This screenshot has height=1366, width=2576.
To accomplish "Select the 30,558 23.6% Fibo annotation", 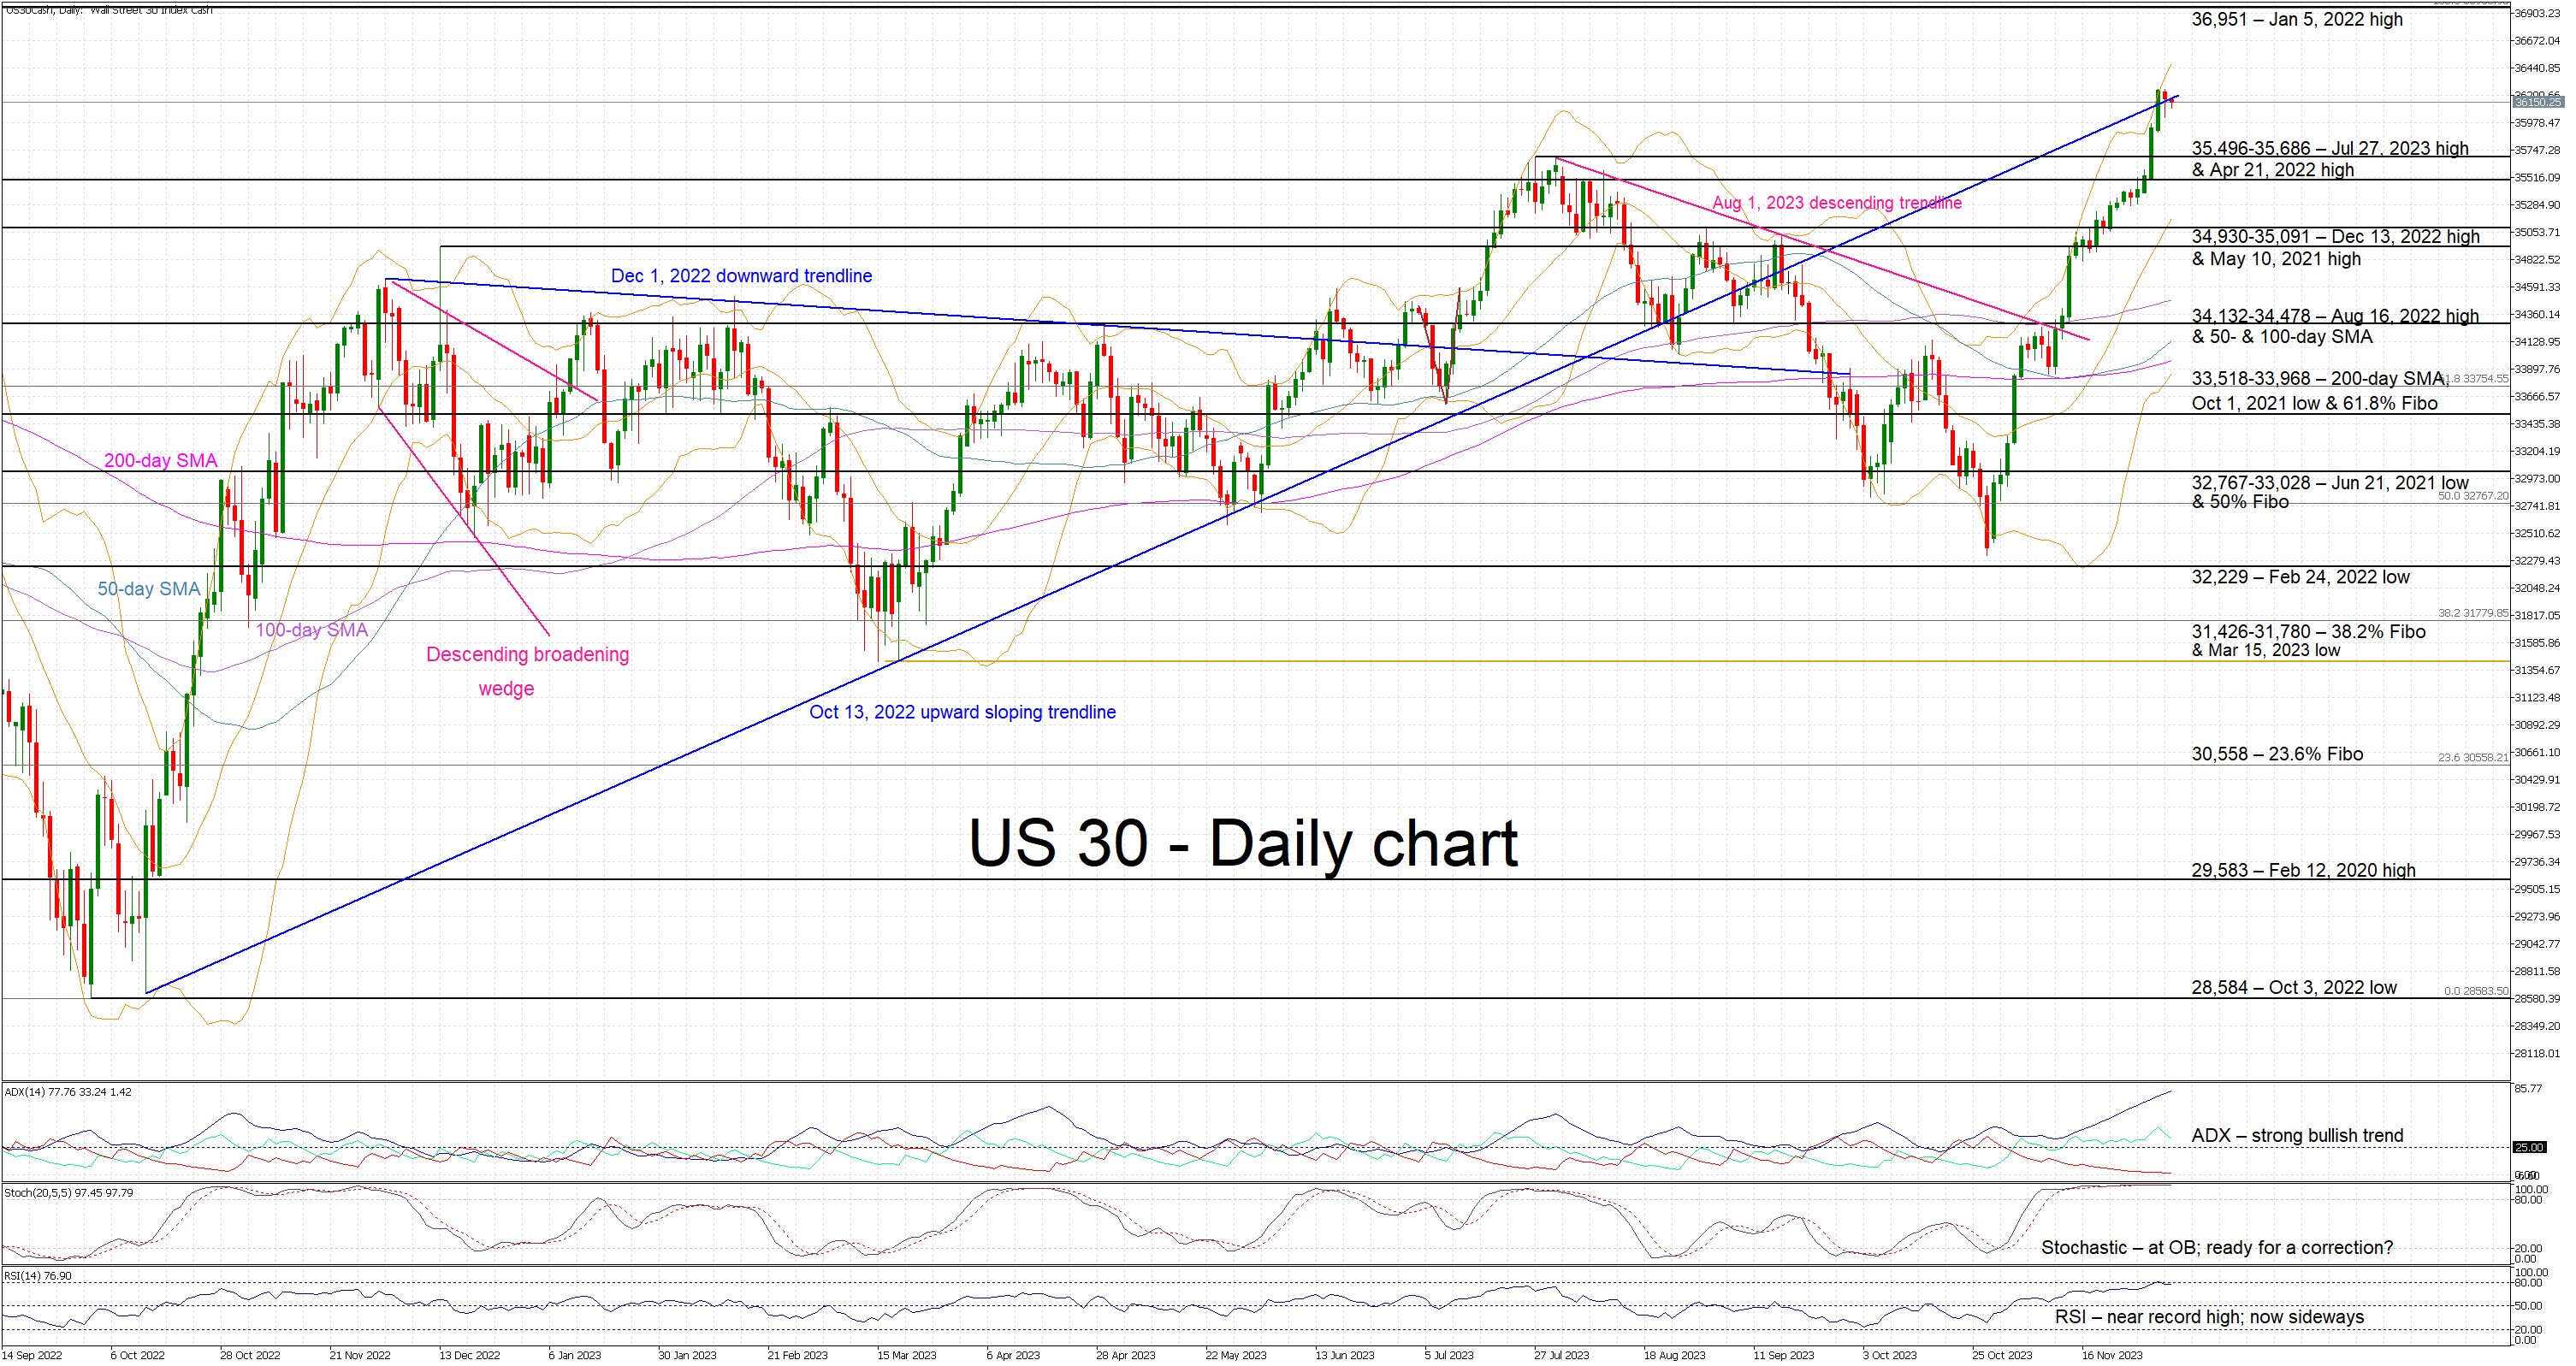I will pyautogui.click(x=2277, y=754).
